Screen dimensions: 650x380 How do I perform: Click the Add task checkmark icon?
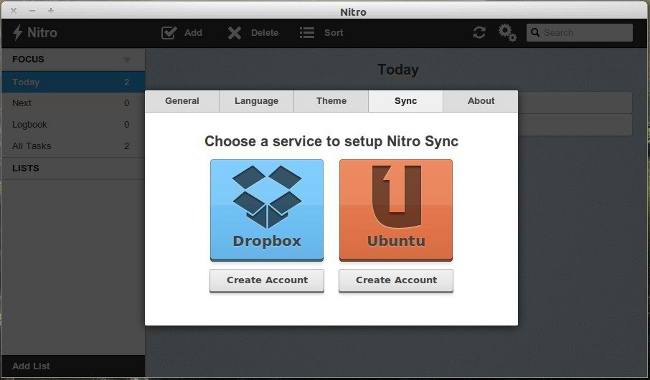coord(169,33)
